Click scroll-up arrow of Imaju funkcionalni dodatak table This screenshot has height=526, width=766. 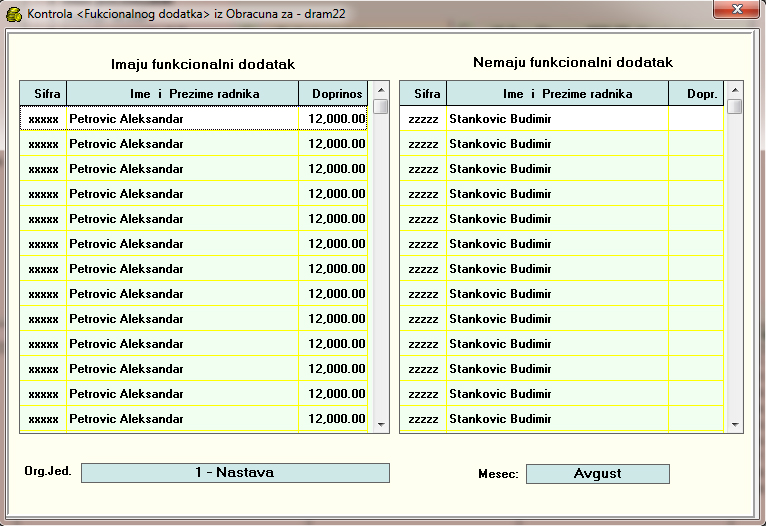coord(381,90)
